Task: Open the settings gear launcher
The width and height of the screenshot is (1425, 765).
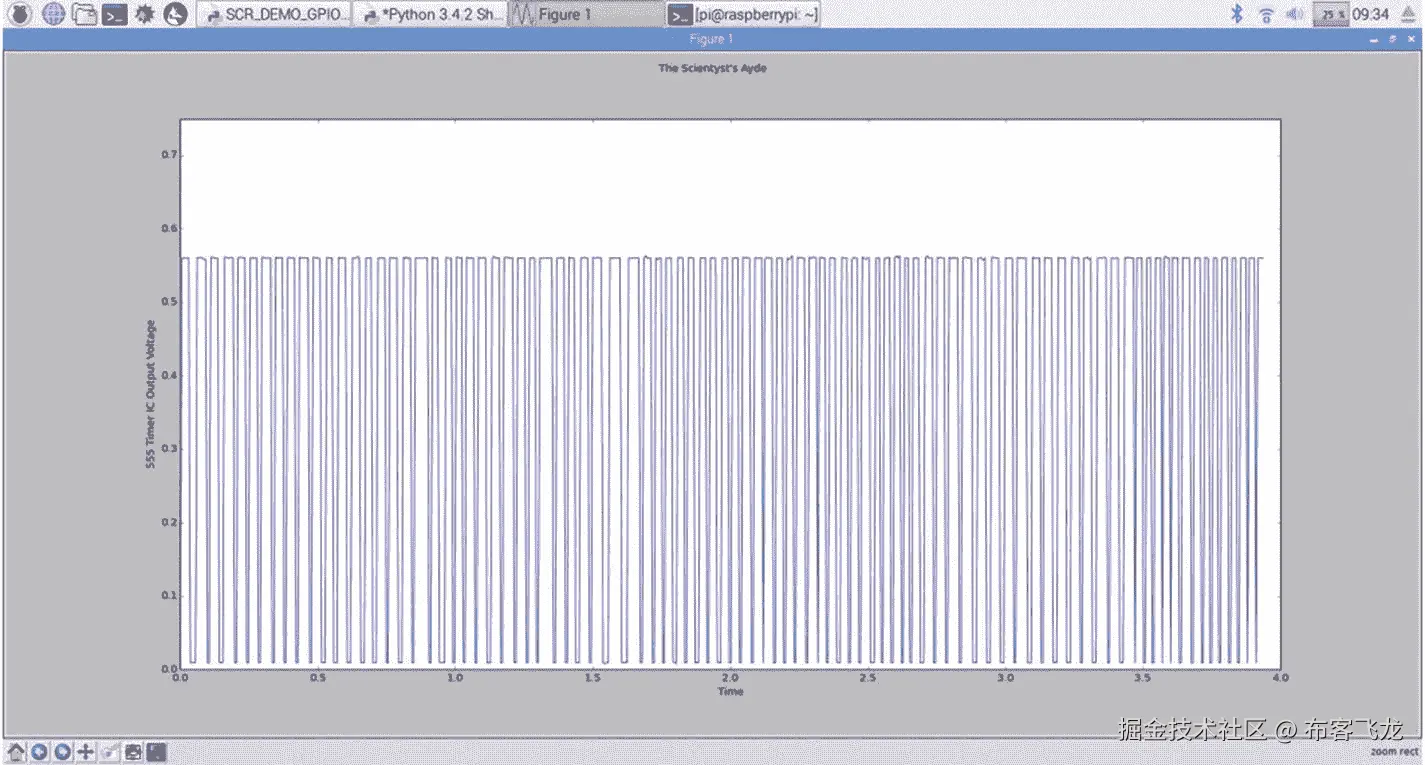Action: [143, 13]
